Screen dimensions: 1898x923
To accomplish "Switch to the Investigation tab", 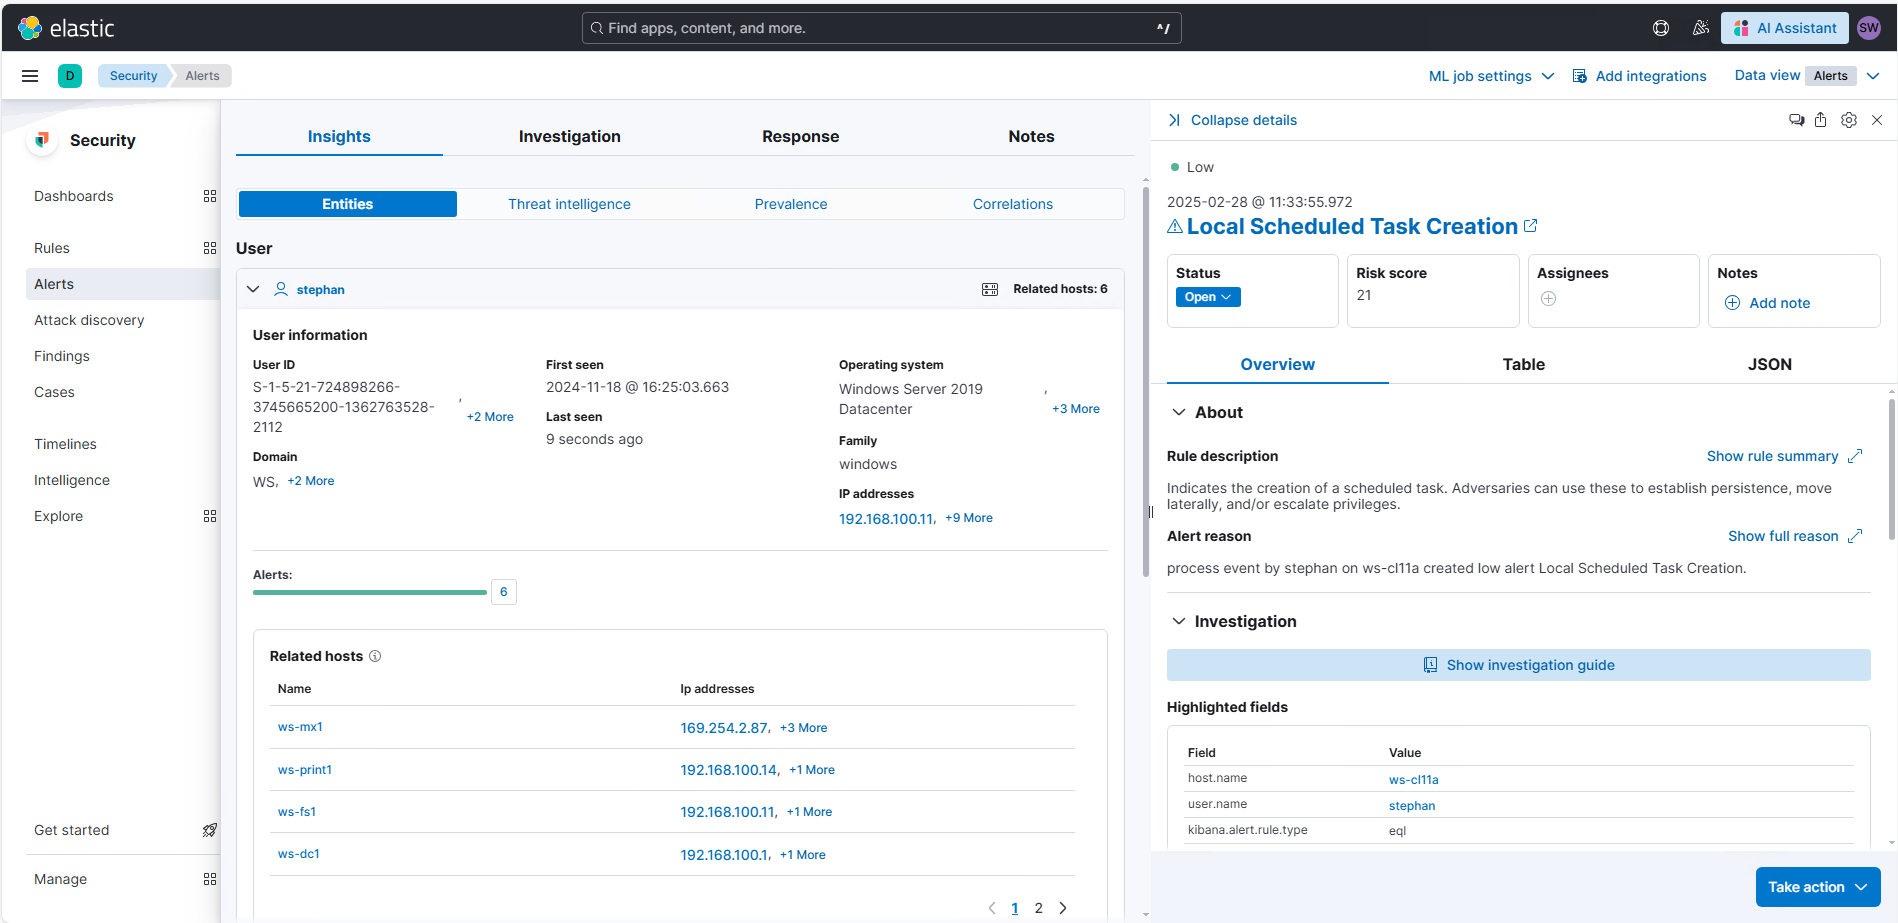I will click(x=570, y=137).
